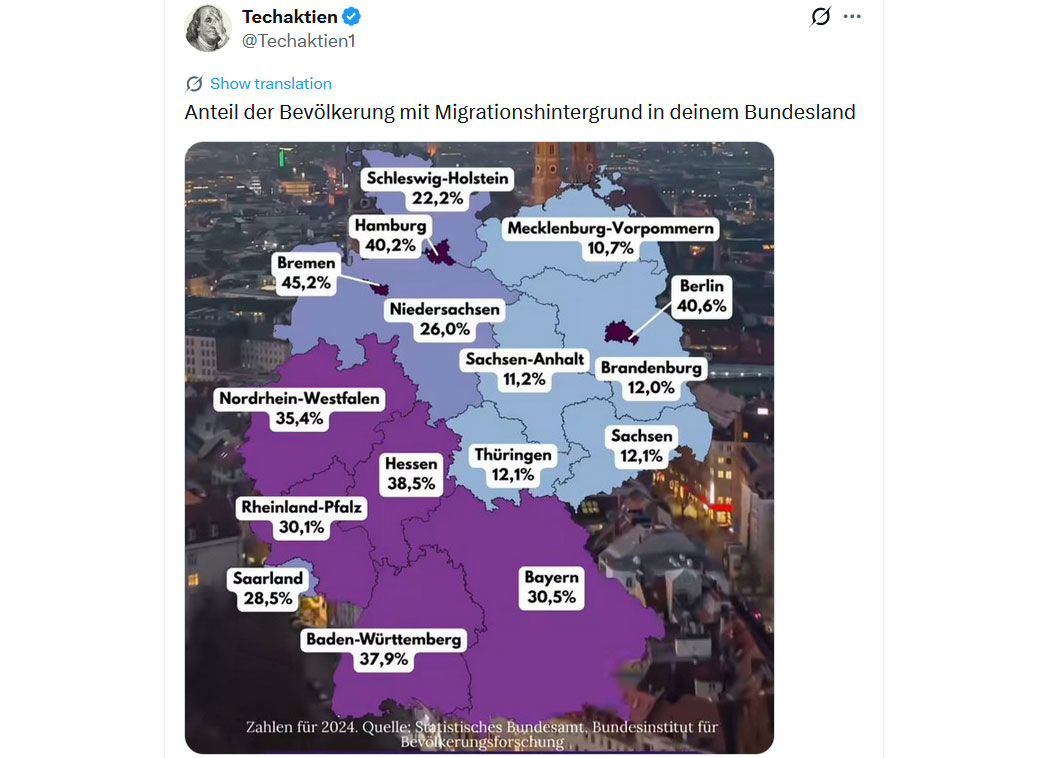Image resolution: width=1050 pixels, height=758 pixels.
Task: Open the Techaktien profile avatar
Action: coord(208,28)
